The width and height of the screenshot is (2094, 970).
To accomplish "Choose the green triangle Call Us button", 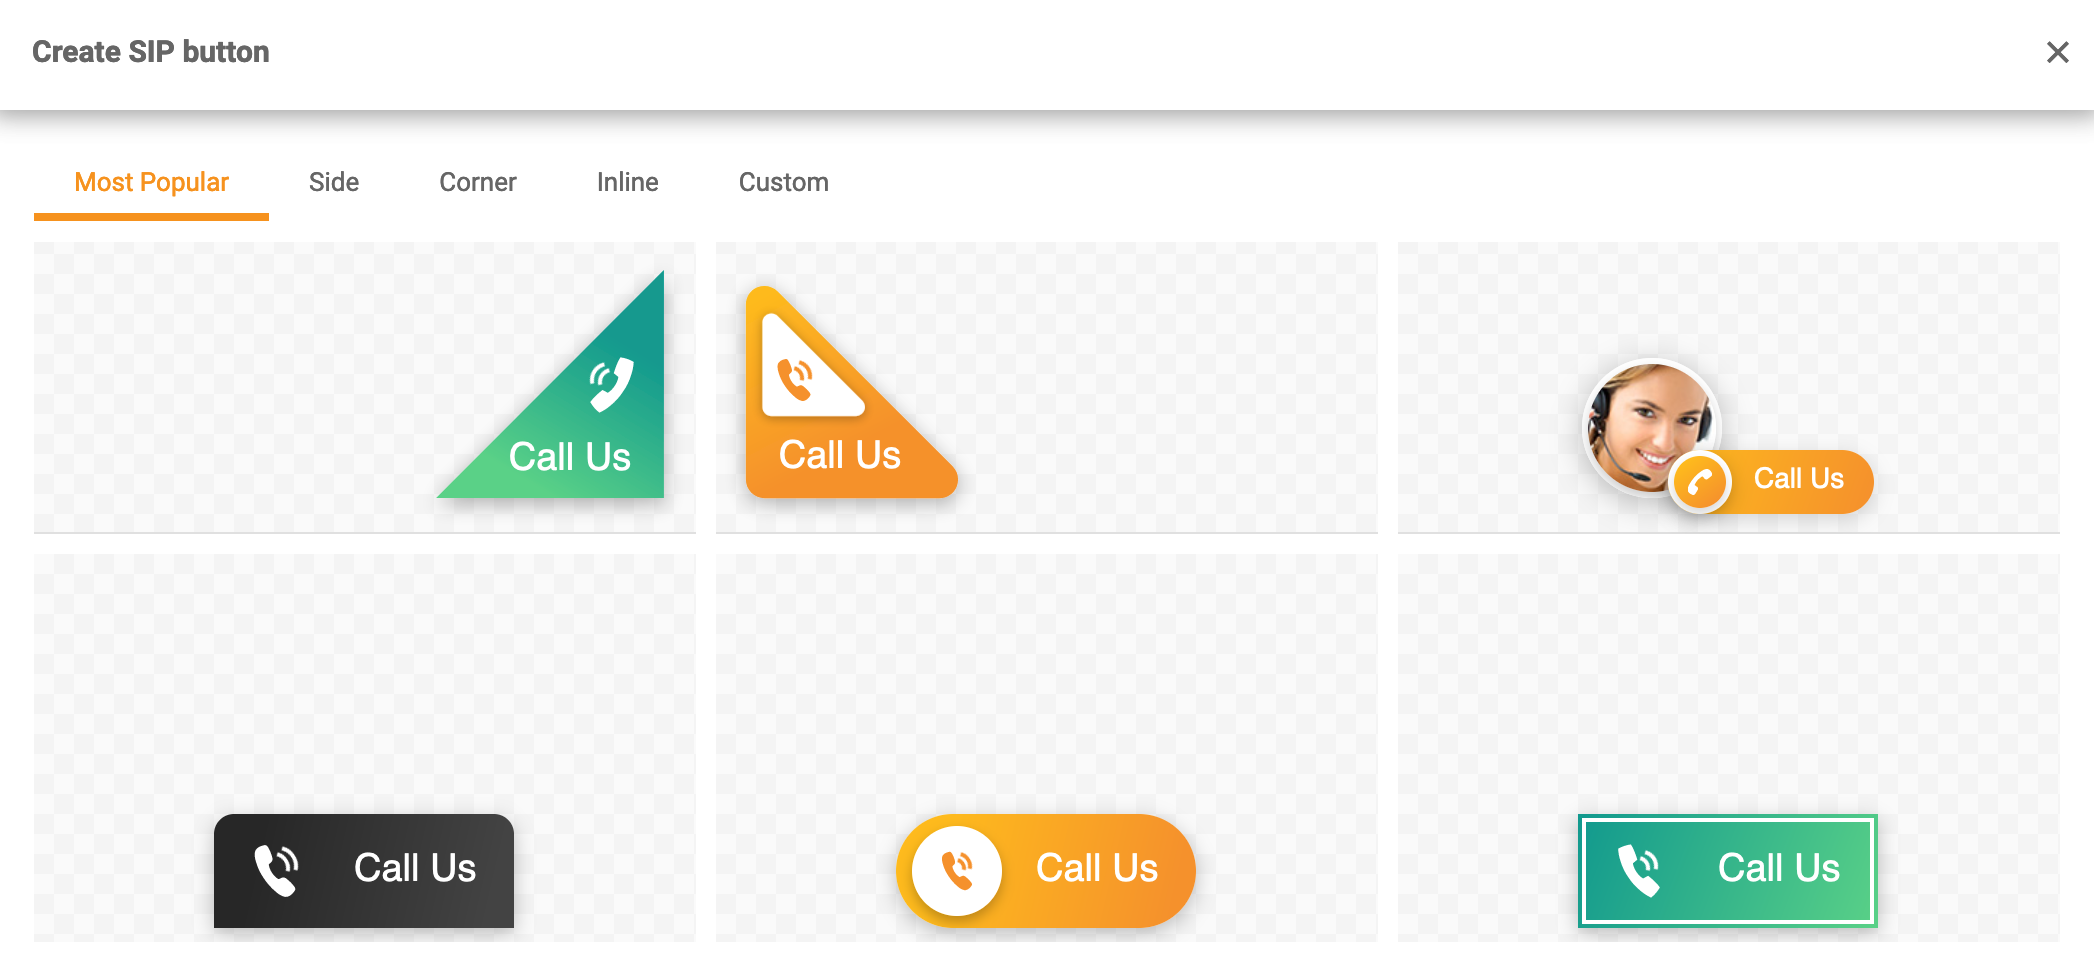I will pos(580,430).
